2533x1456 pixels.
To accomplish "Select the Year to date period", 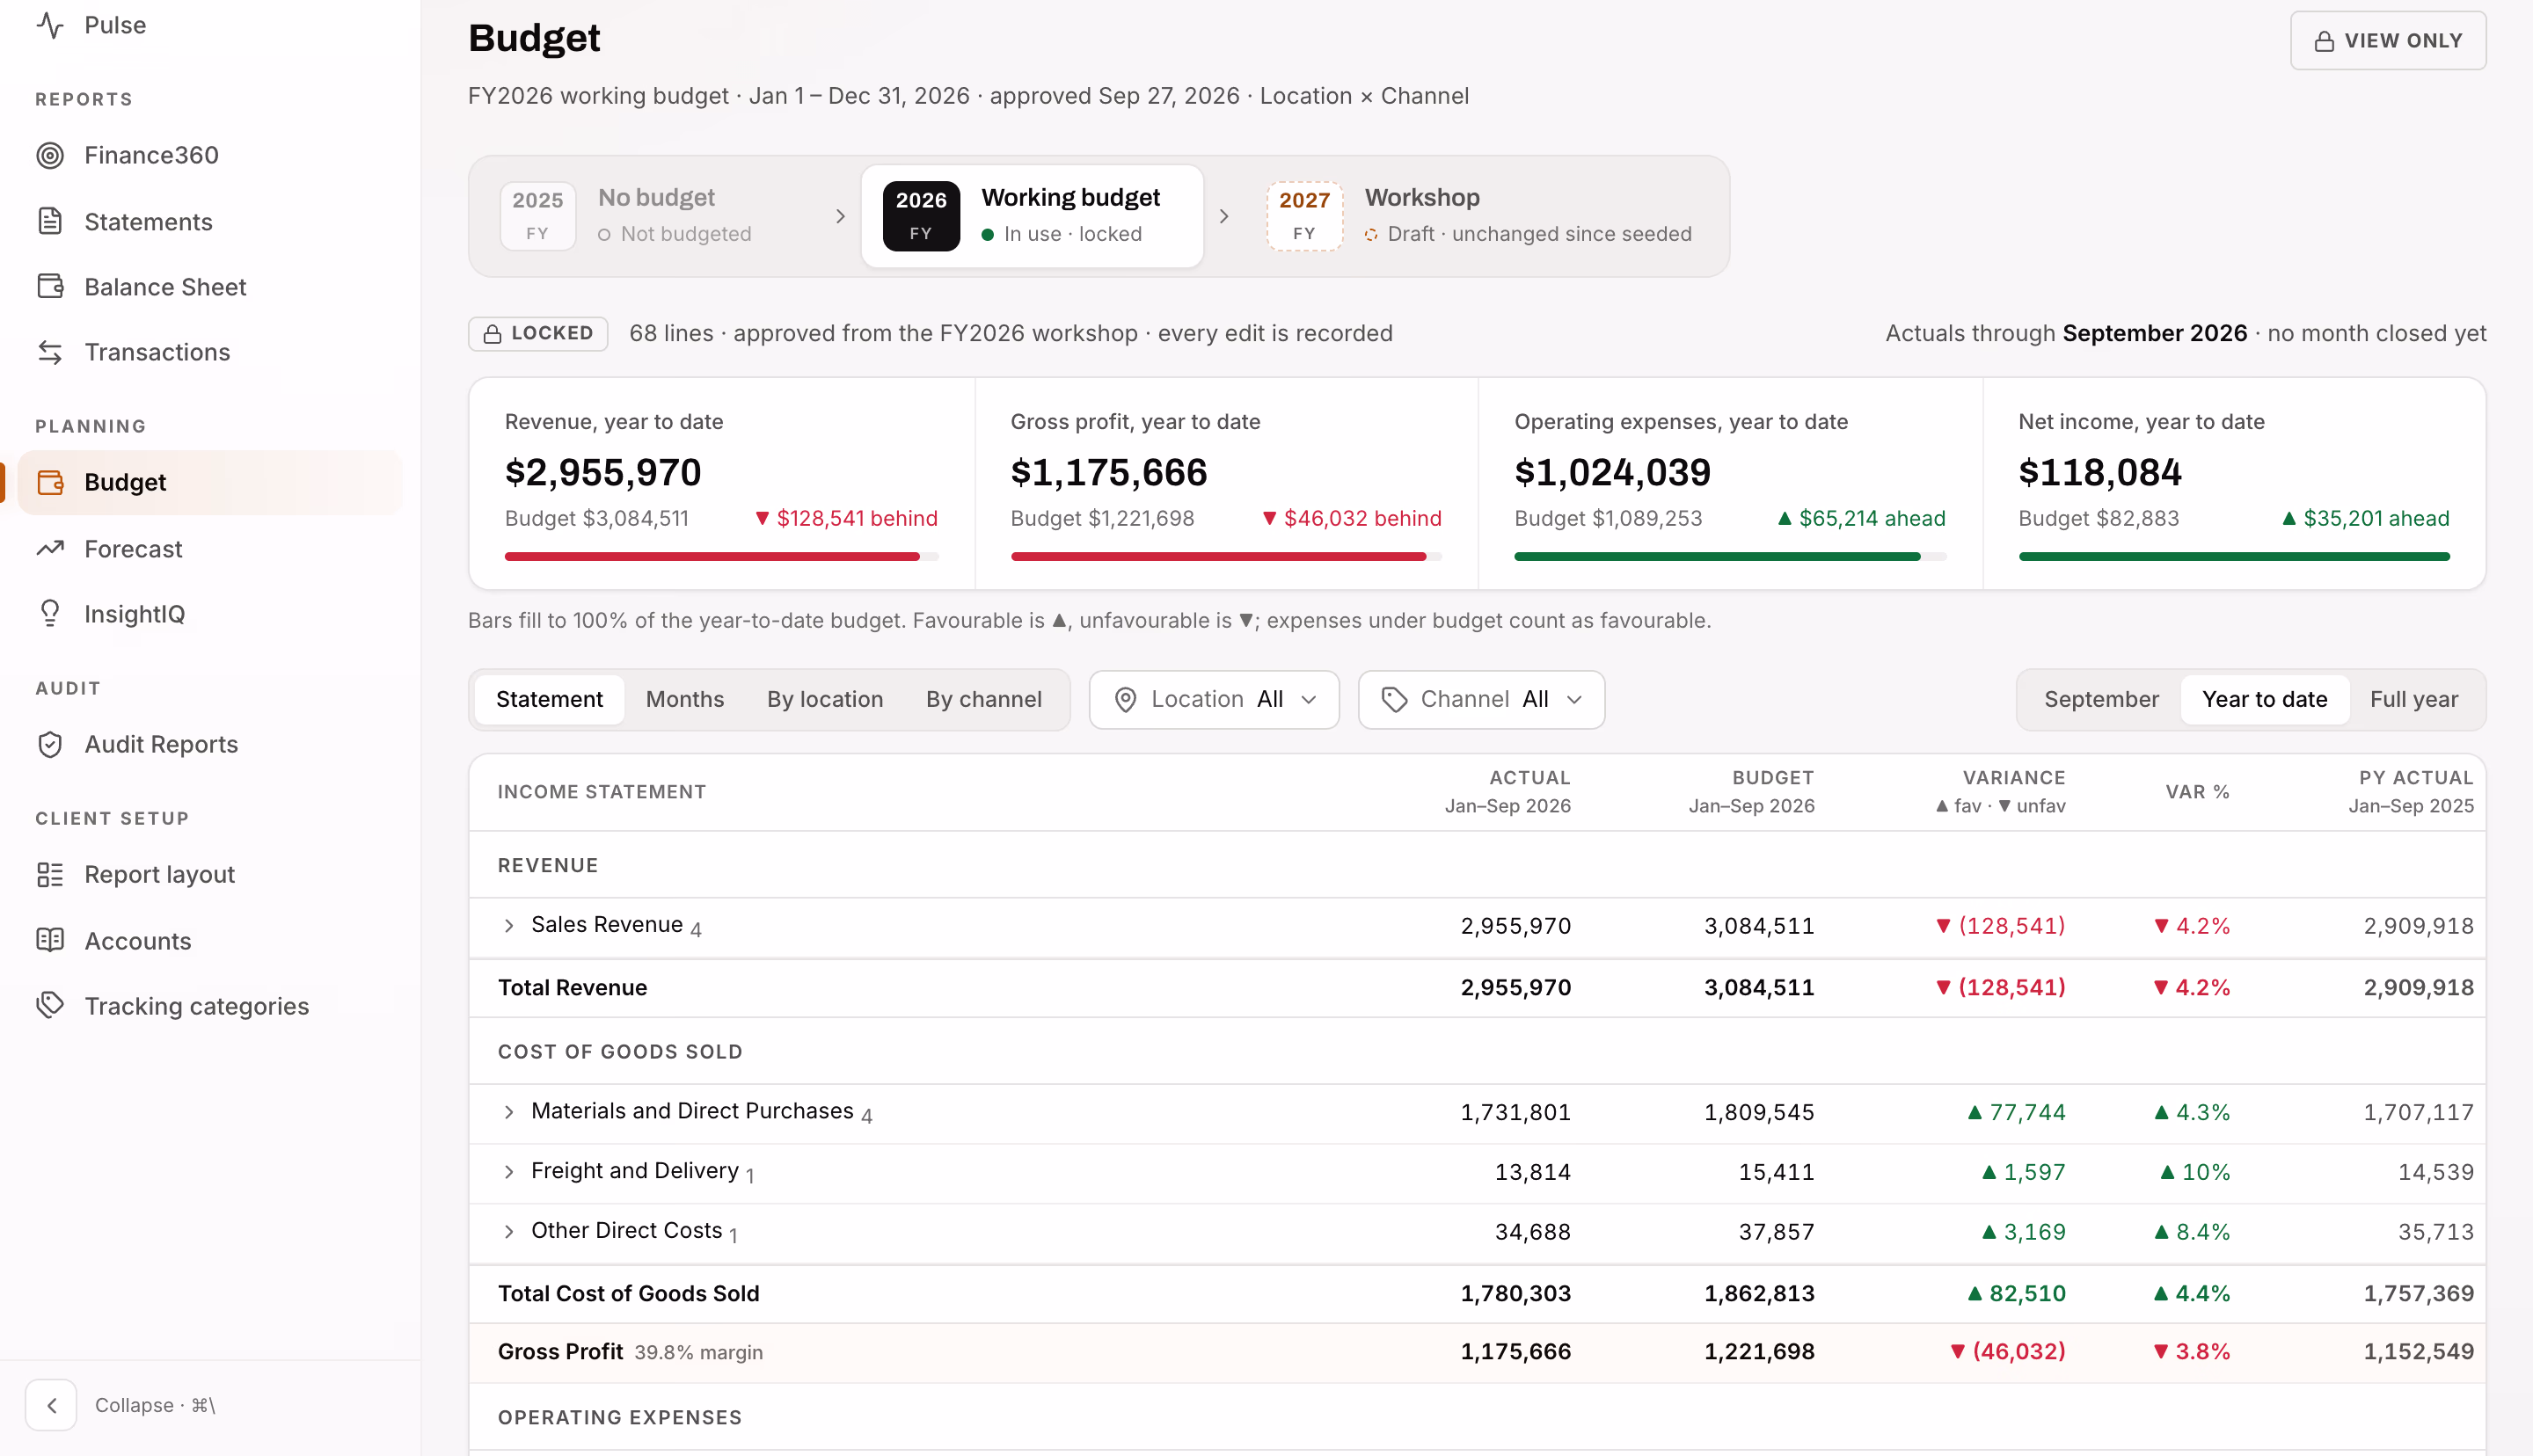I will coord(2264,699).
